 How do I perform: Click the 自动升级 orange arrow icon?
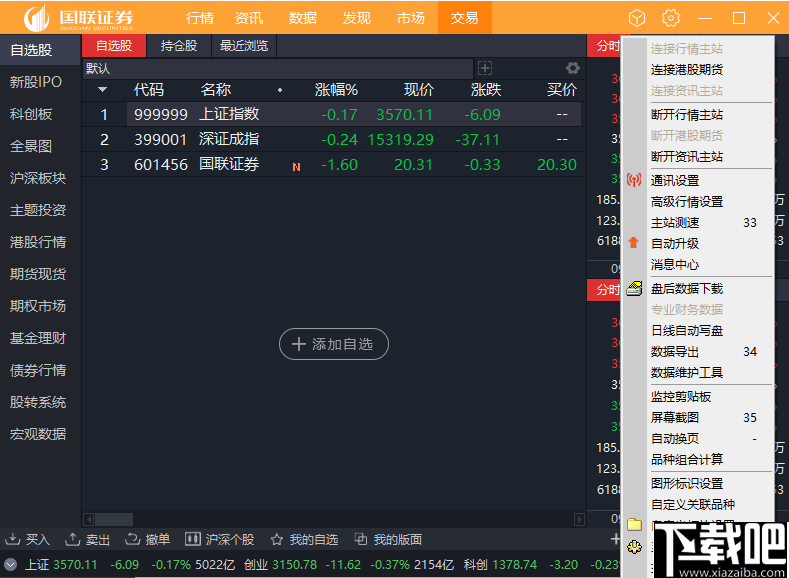(x=634, y=243)
